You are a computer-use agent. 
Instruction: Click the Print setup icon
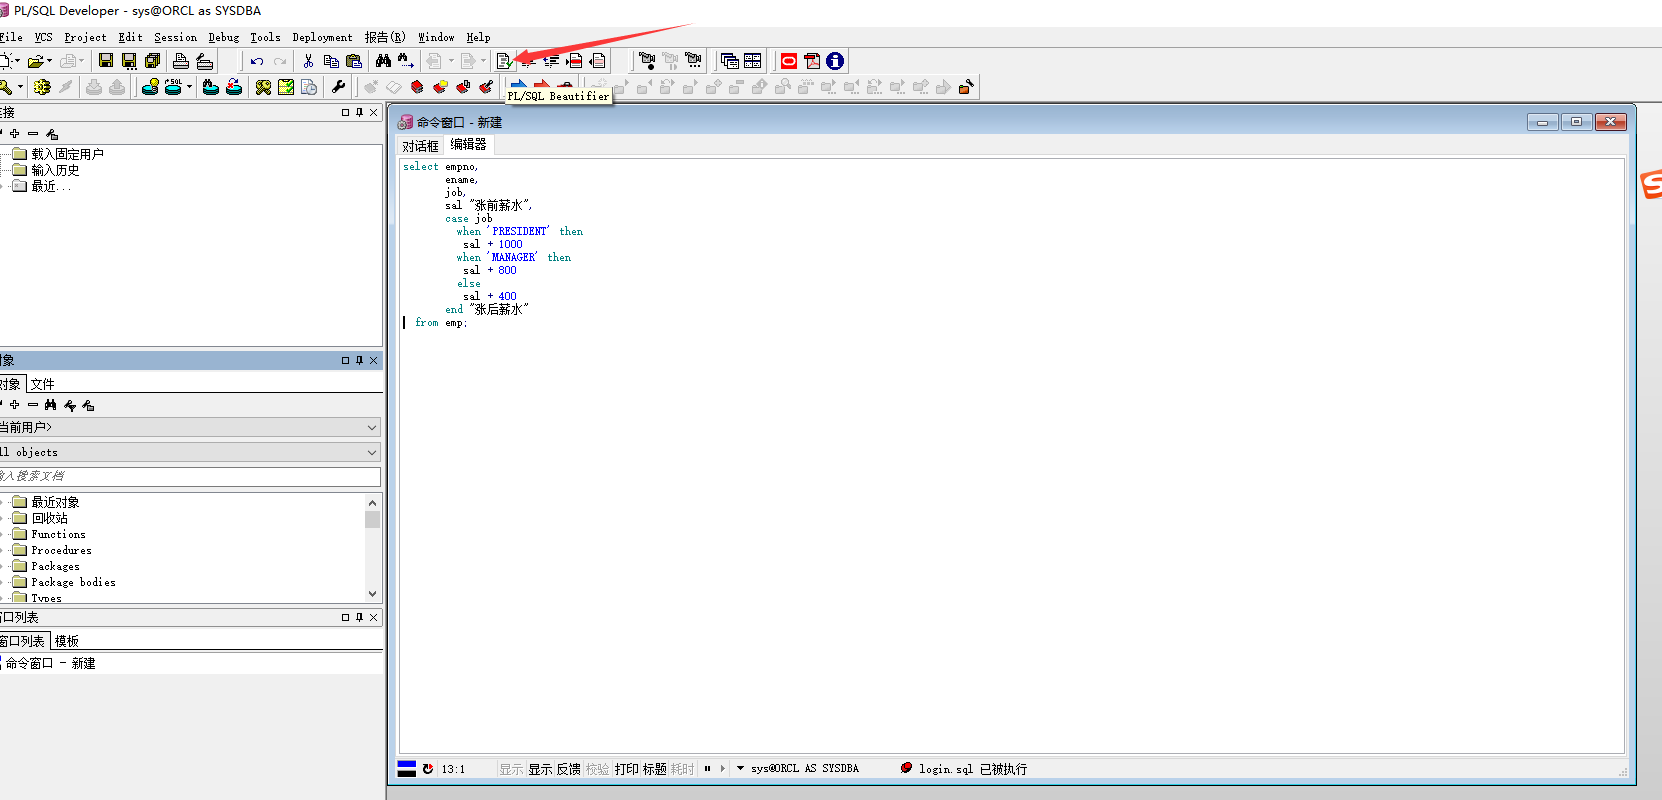204,61
